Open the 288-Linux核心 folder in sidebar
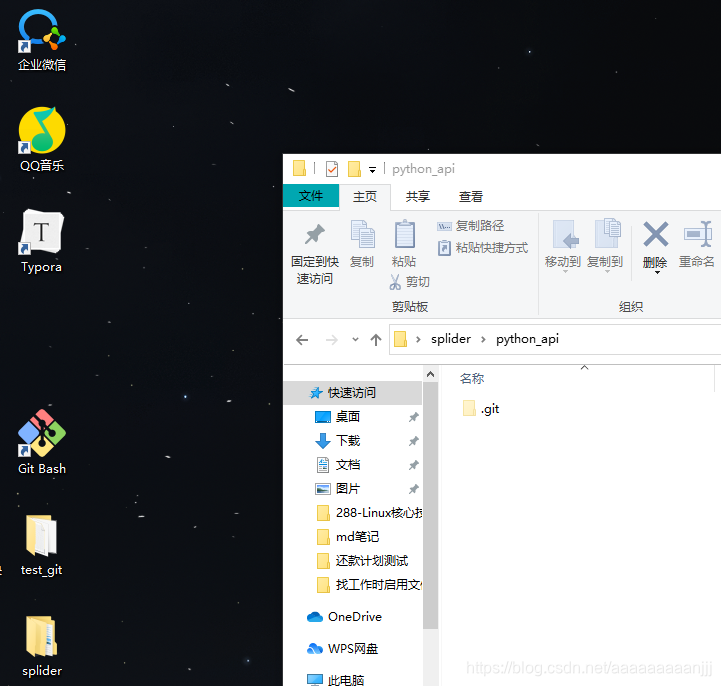This screenshot has width=721, height=686. [x=369, y=512]
